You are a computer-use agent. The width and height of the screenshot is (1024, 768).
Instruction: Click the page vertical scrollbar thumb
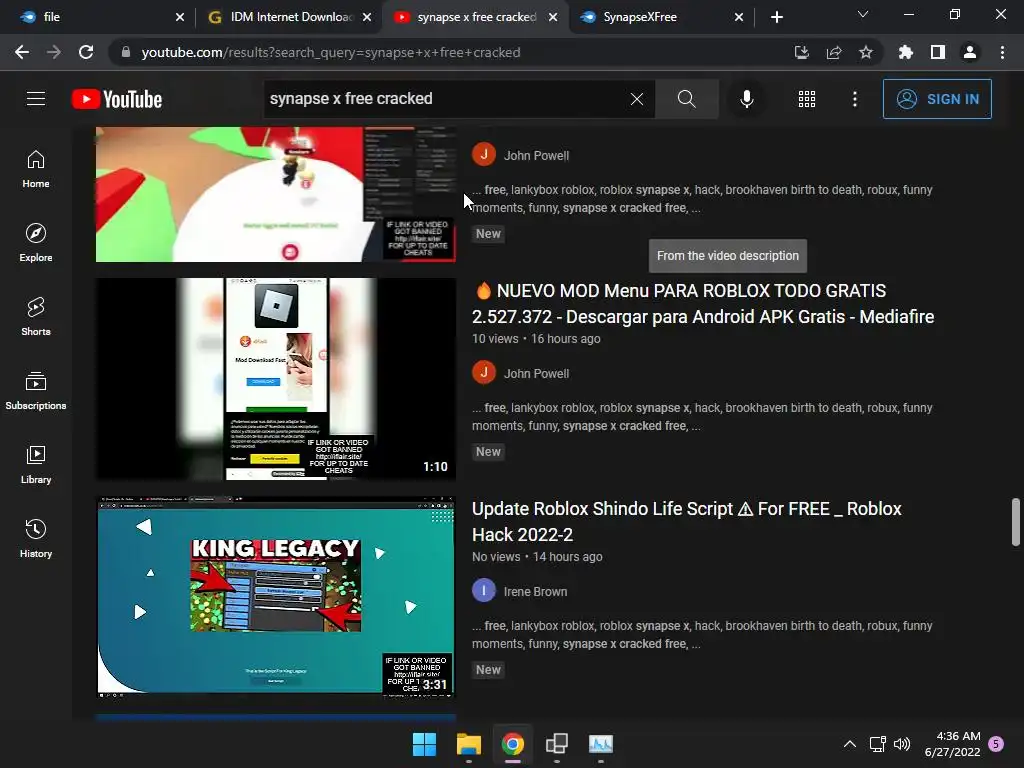(x=1016, y=521)
